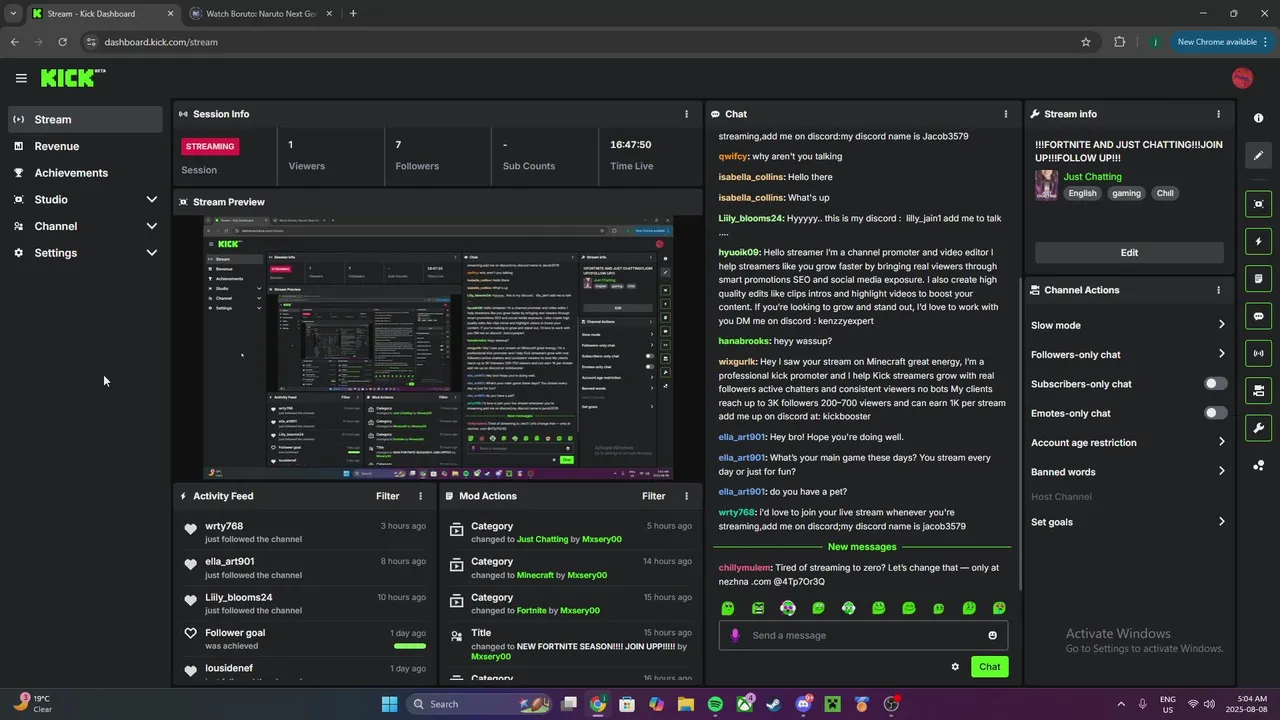Open Channel Actions three-dot menu
Image resolution: width=1280 pixels, height=720 pixels.
tap(1218, 290)
